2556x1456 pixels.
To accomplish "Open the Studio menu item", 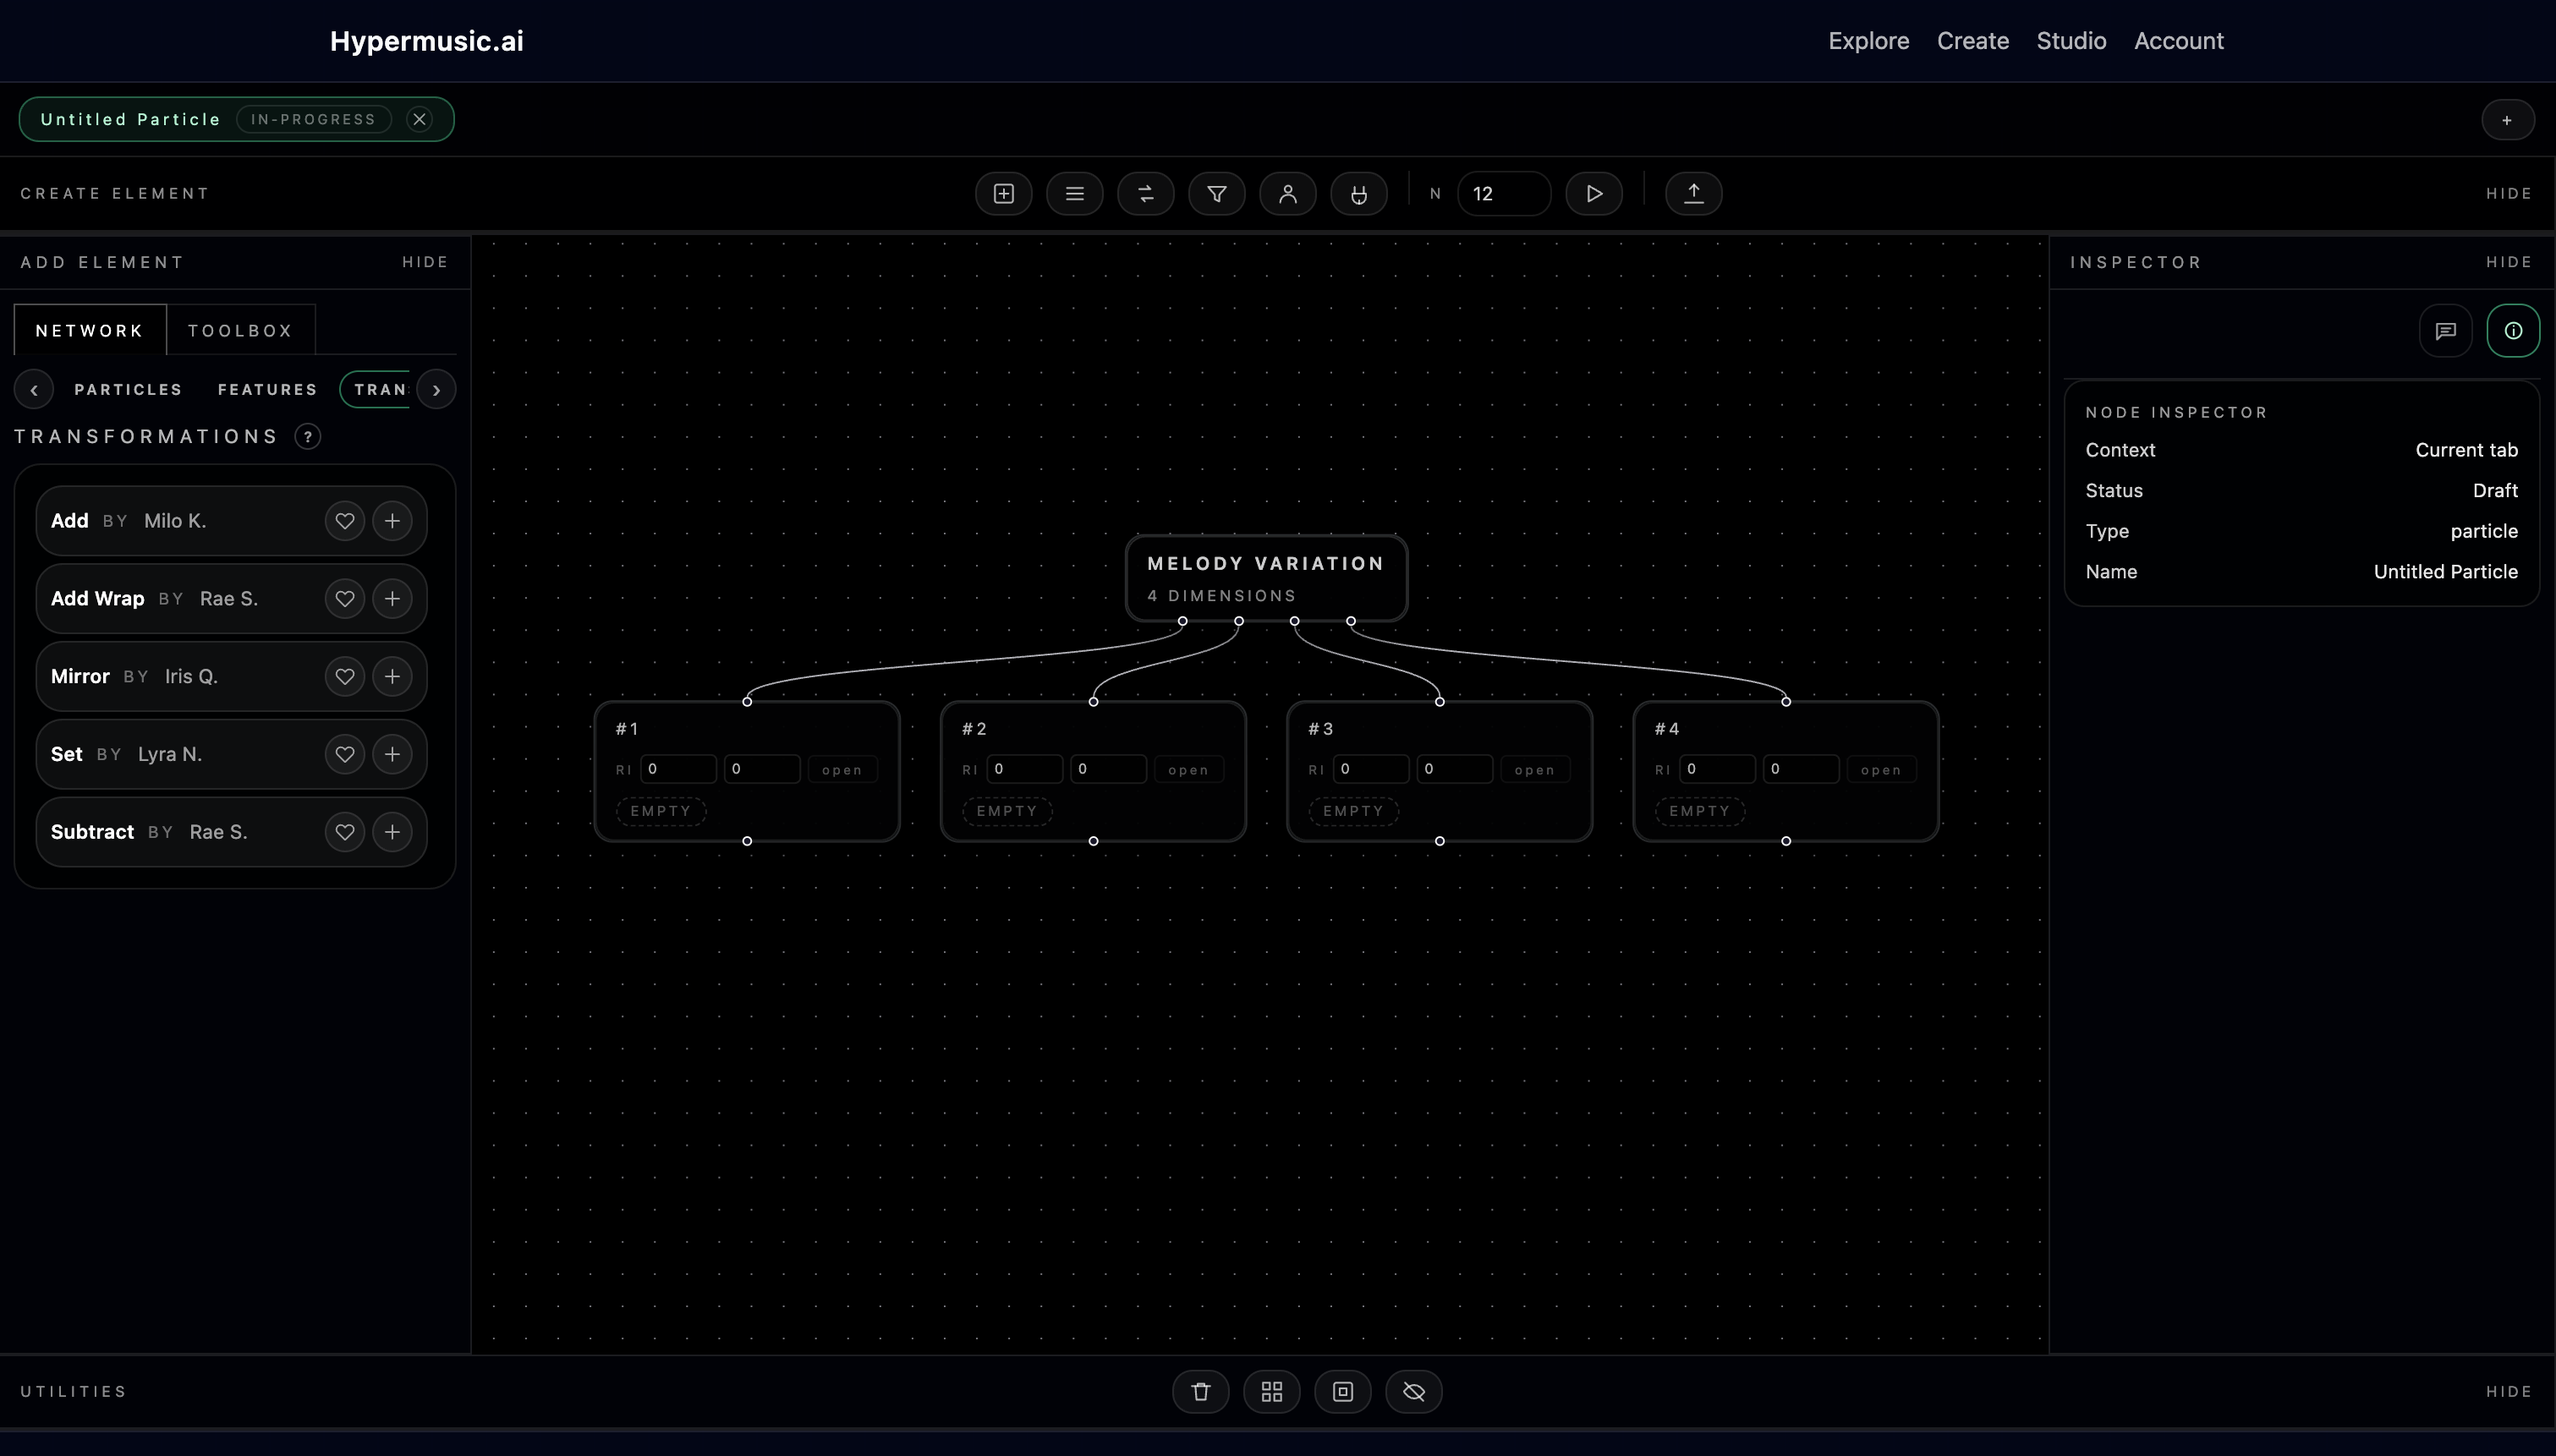I will click(2070, 41).
